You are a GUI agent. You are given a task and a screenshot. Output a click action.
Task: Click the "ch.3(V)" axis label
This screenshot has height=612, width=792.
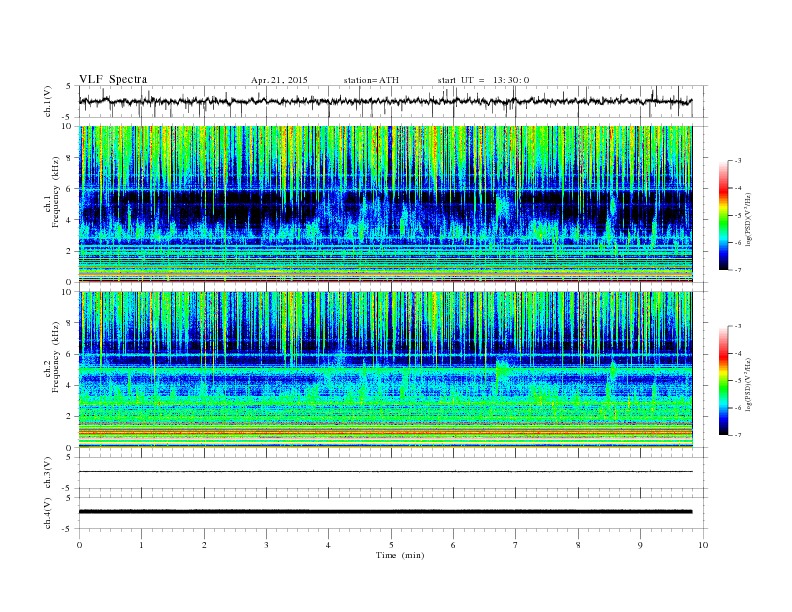click(x=47, y=473)
